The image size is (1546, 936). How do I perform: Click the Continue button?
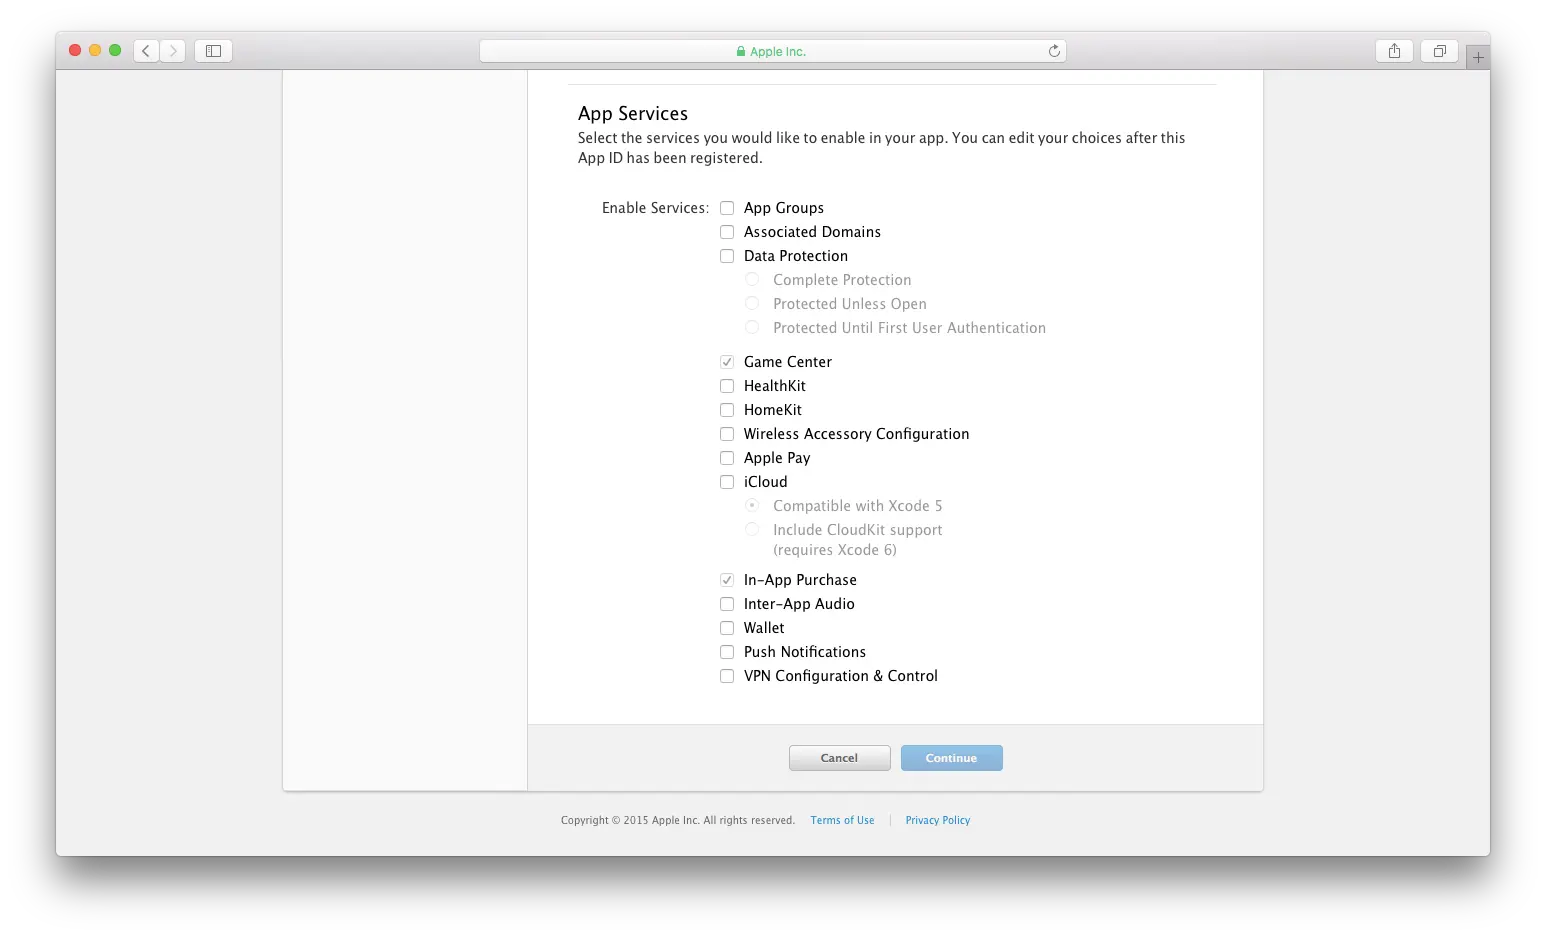click(x=951, y=758)
